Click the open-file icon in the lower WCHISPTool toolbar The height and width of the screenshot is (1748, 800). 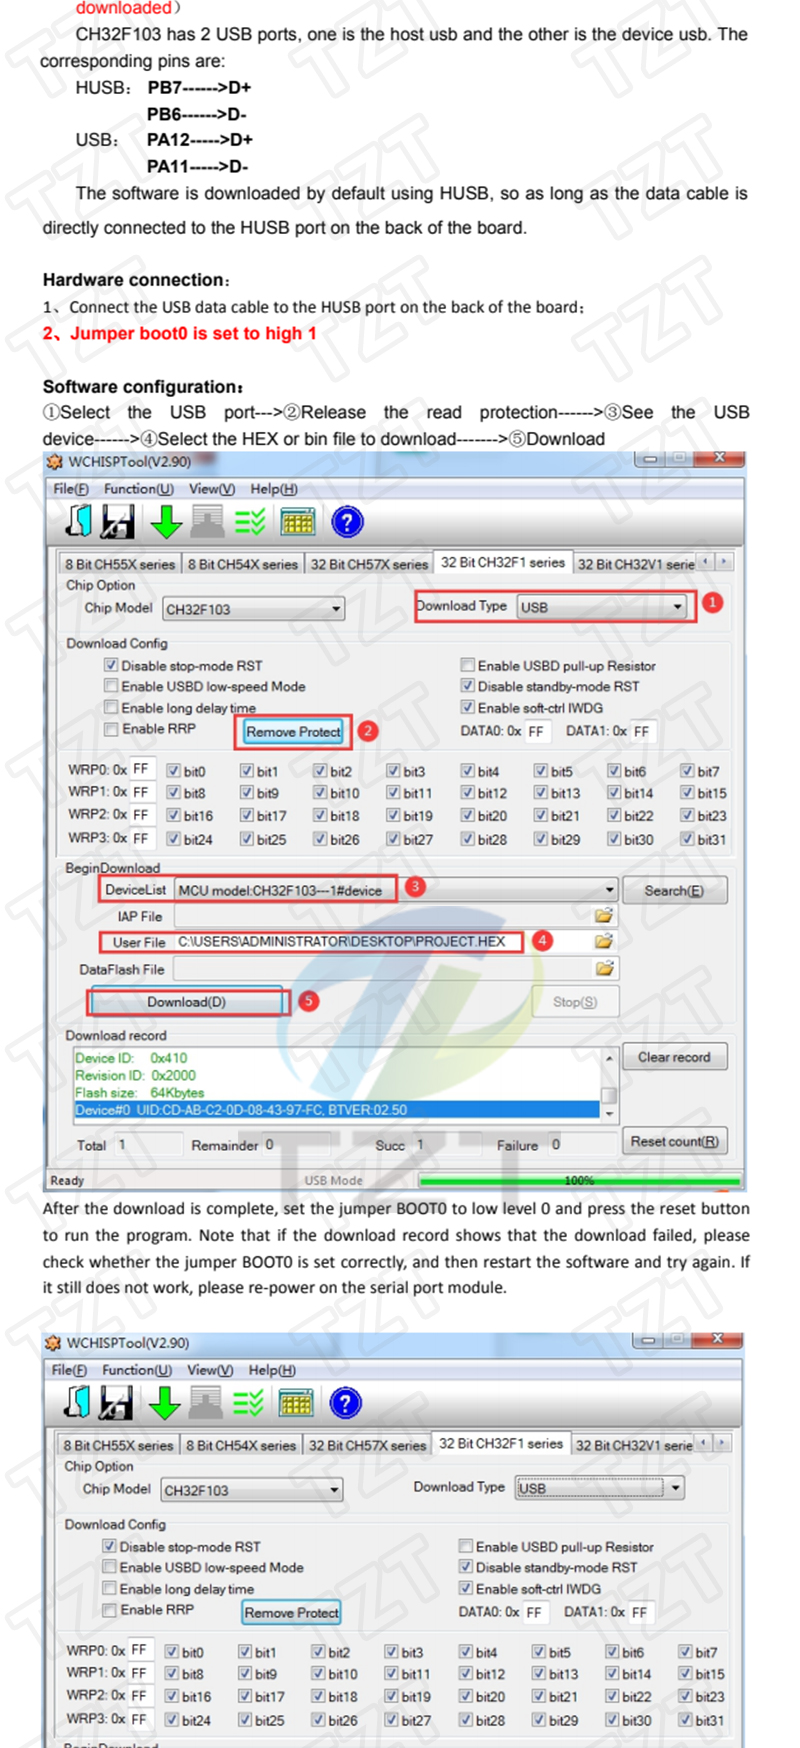click(77, 1402)
